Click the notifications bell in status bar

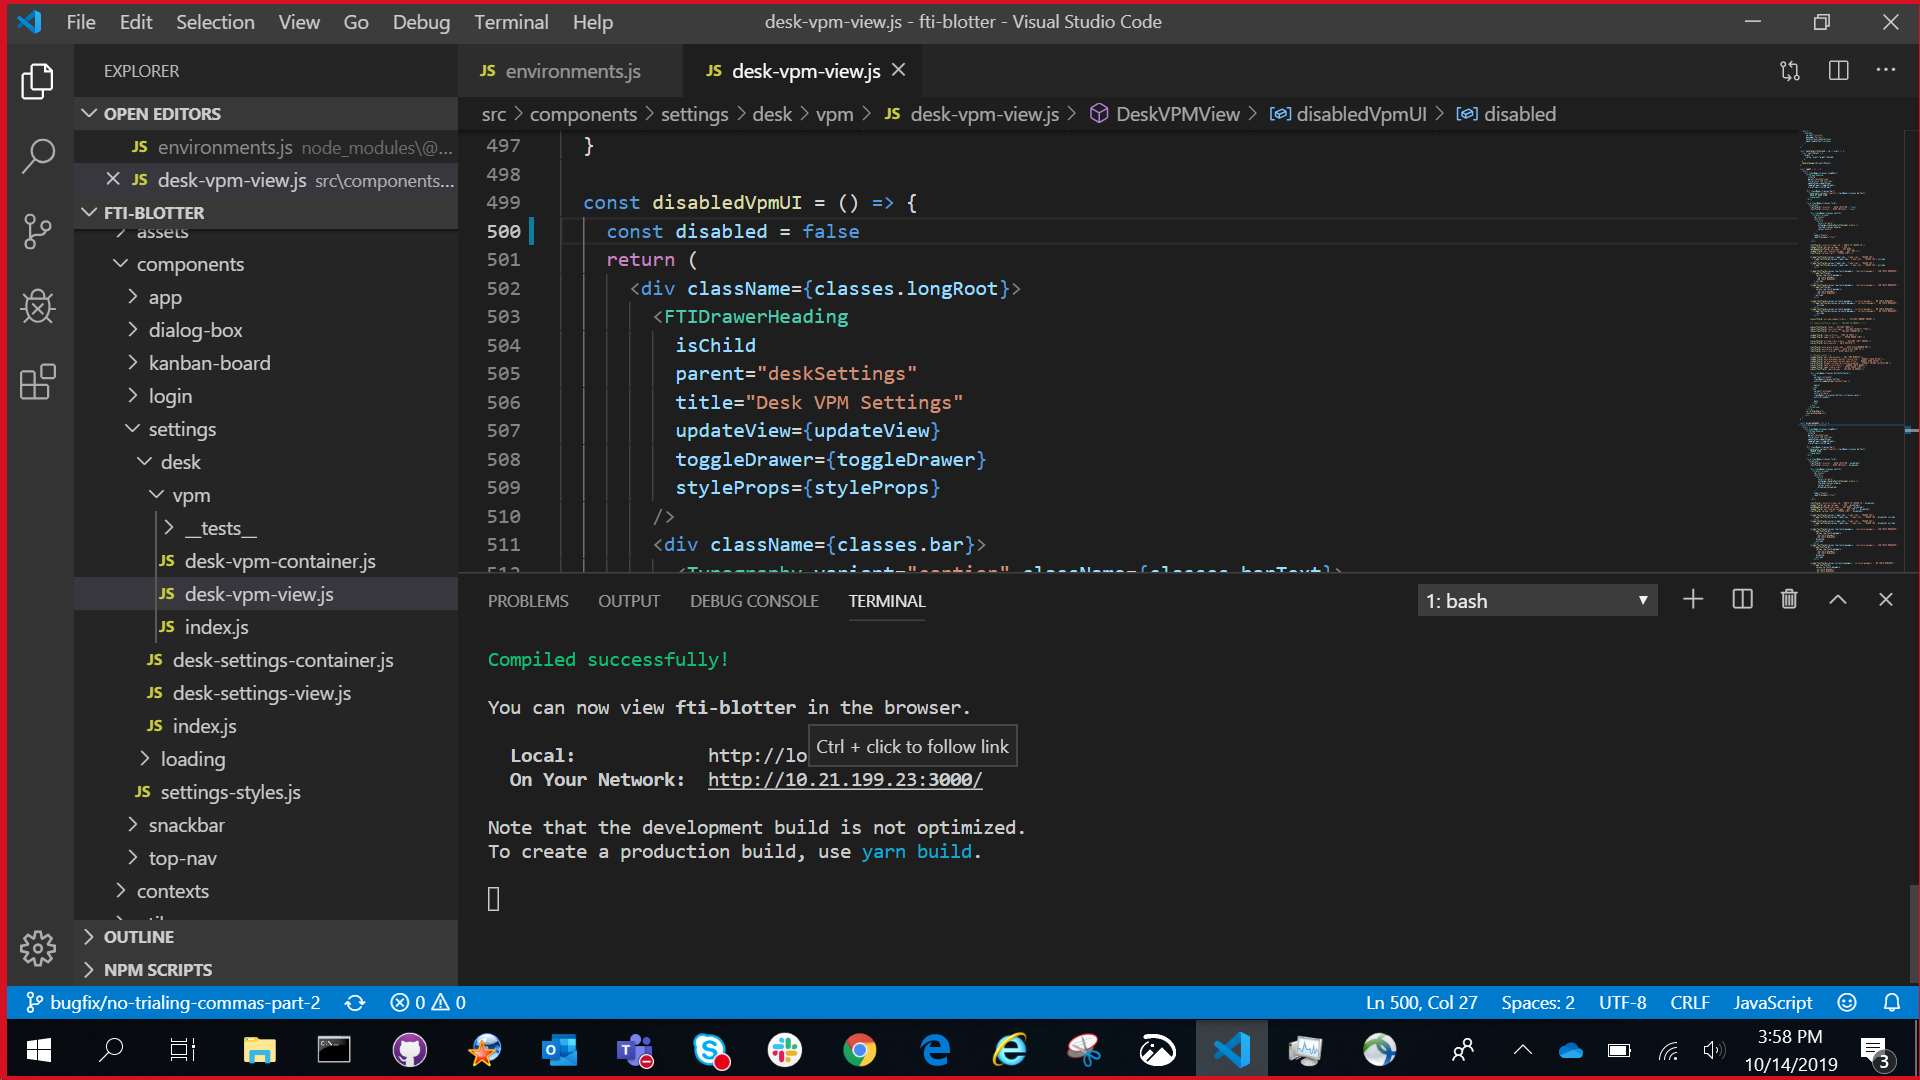[x=1892, y=1002]
